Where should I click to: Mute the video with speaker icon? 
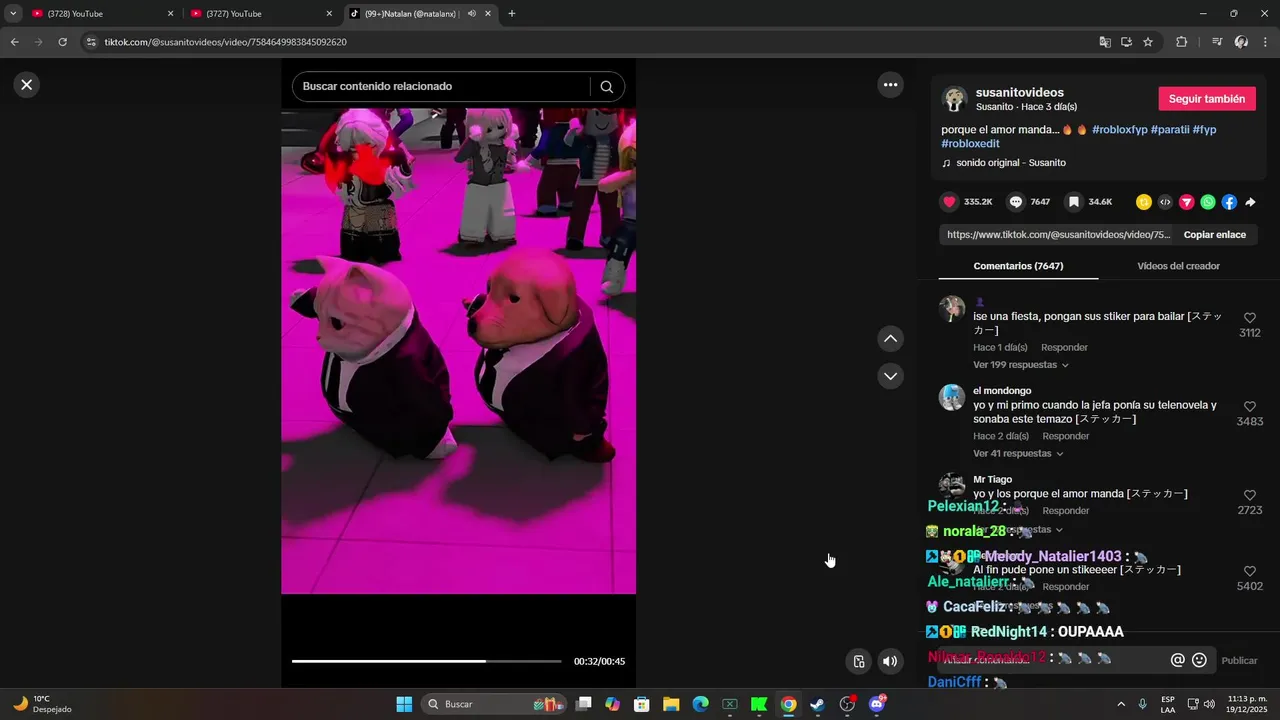tap(890, 661)
